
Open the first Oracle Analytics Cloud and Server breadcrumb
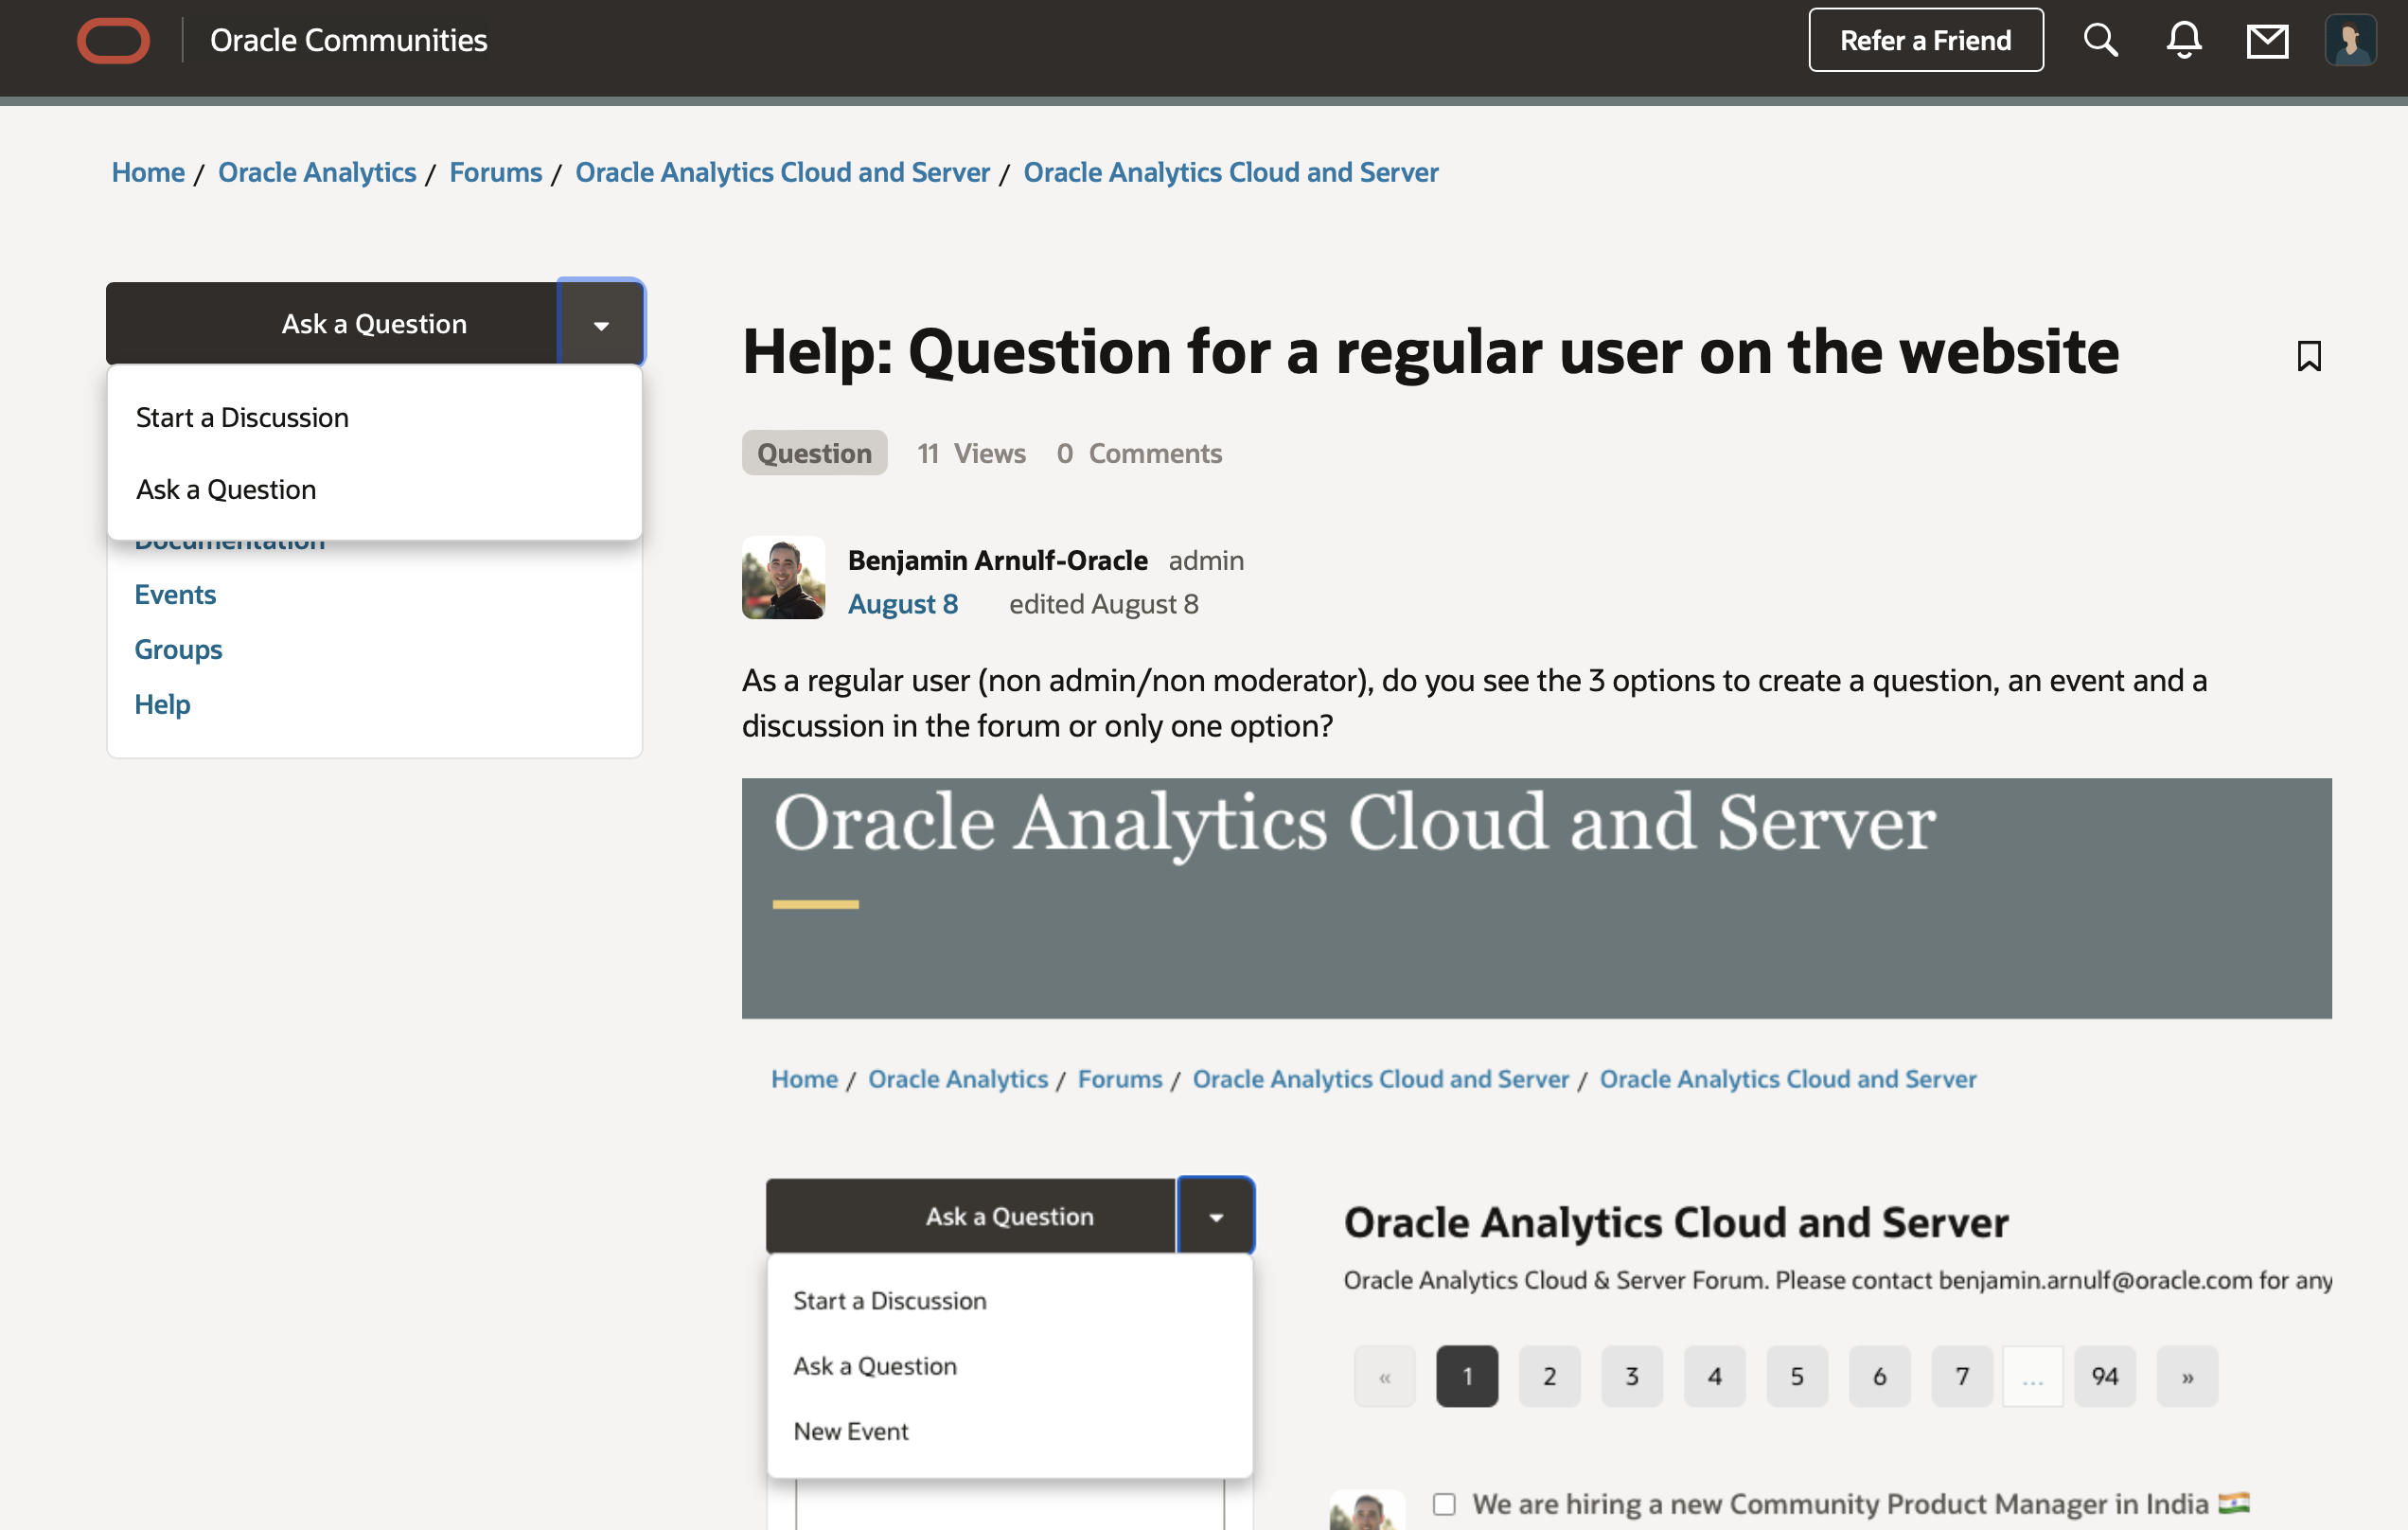pyautogui.click(x=782, y=172)
